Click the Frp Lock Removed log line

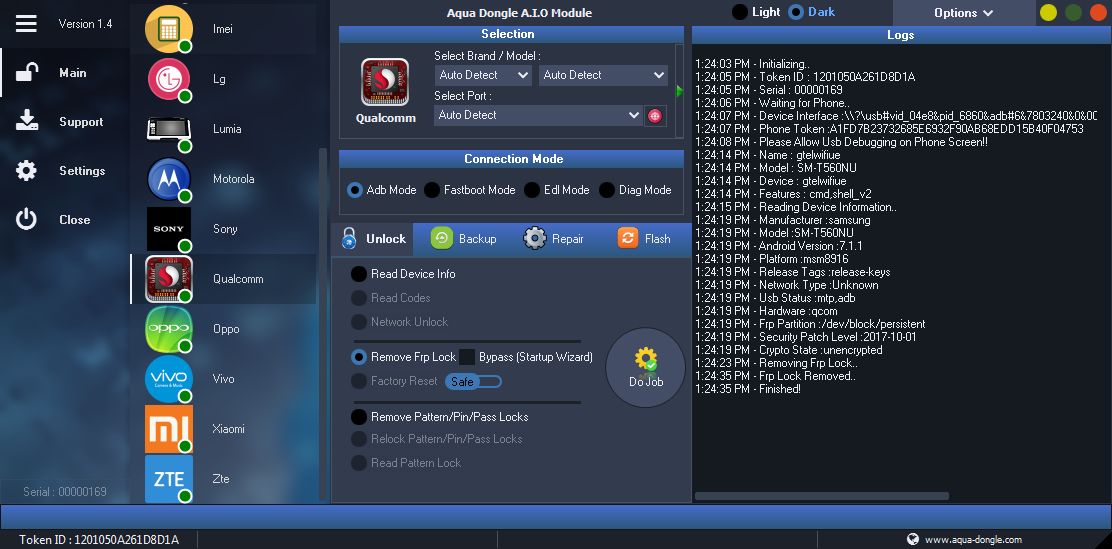[x=775, y=376]
